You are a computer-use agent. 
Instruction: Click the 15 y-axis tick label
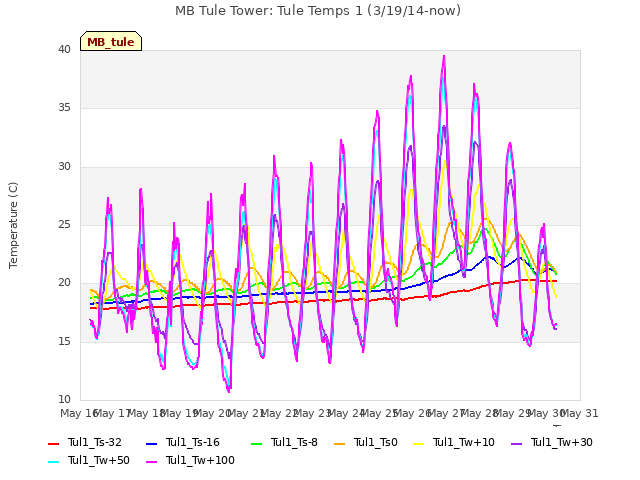click(64, 342)
